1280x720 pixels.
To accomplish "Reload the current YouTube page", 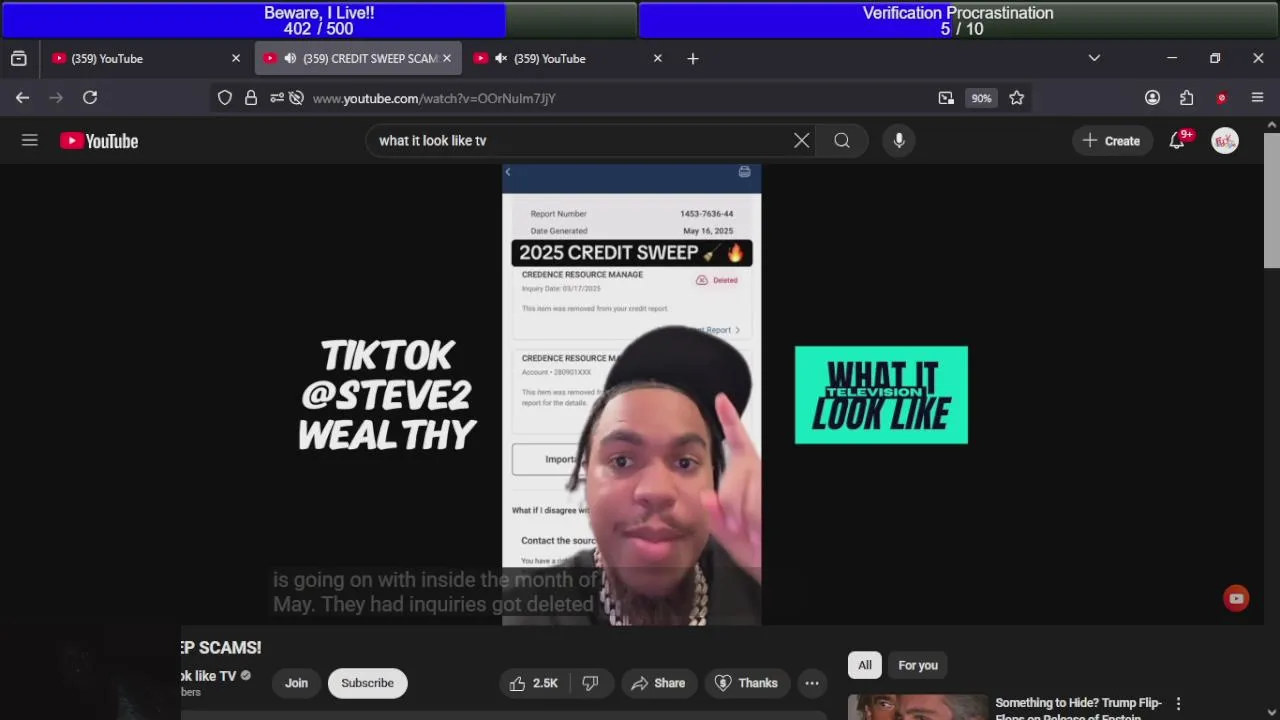I will coord(90,97).
